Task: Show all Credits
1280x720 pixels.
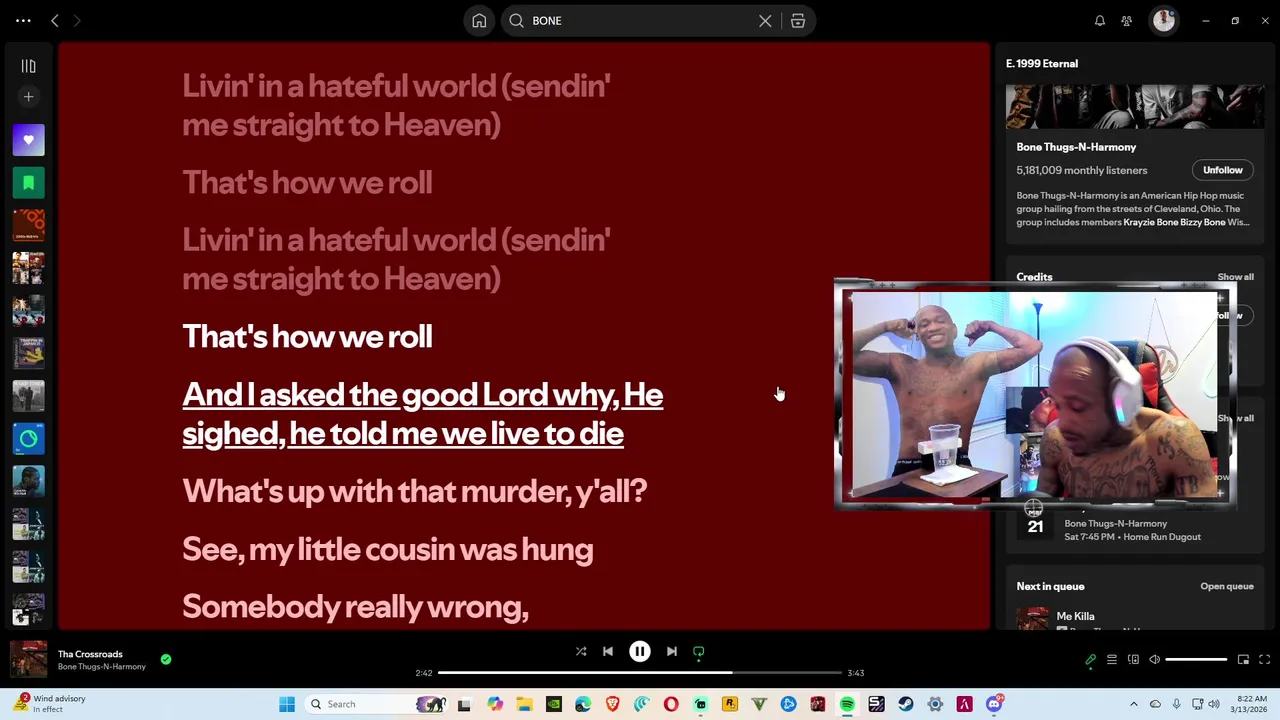Action: click(x=1235, y=277)
